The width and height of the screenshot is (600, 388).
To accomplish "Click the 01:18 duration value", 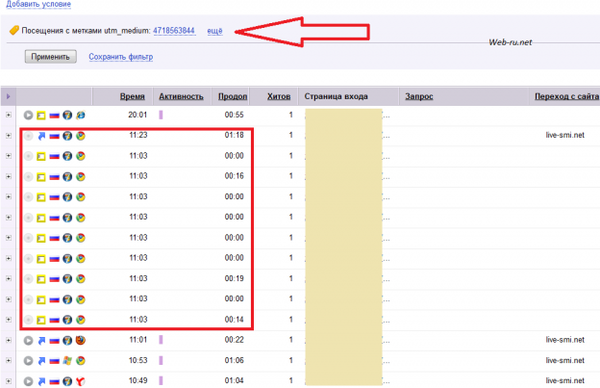I will tap(234, 135).
